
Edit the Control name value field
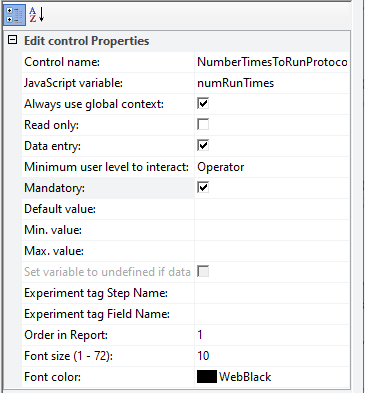pos(272,62)
